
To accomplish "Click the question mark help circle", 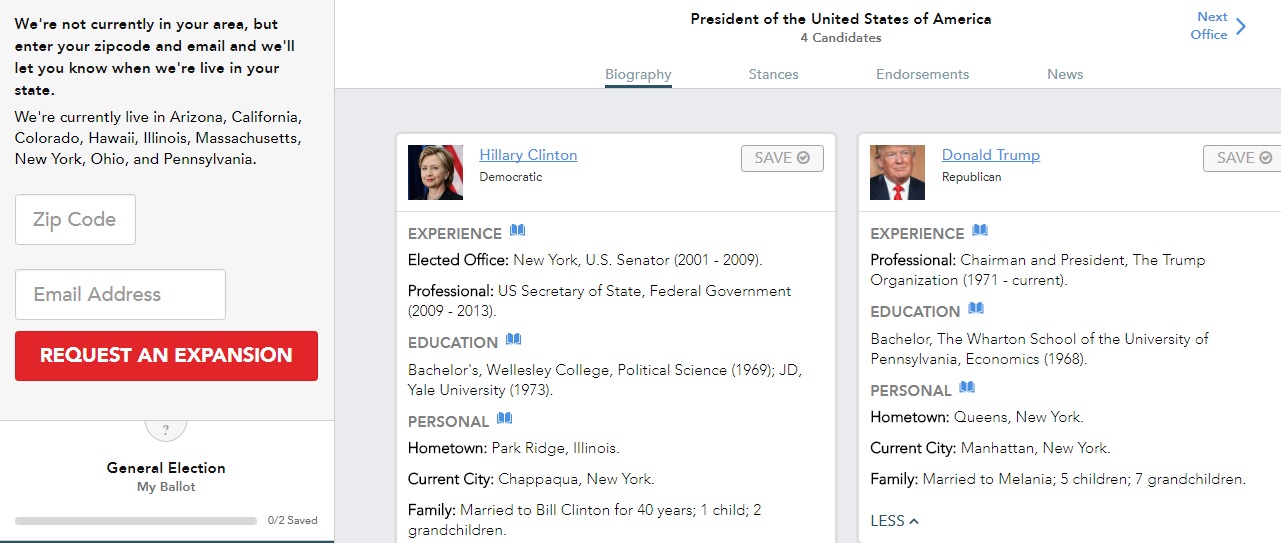I will (166, 429).
